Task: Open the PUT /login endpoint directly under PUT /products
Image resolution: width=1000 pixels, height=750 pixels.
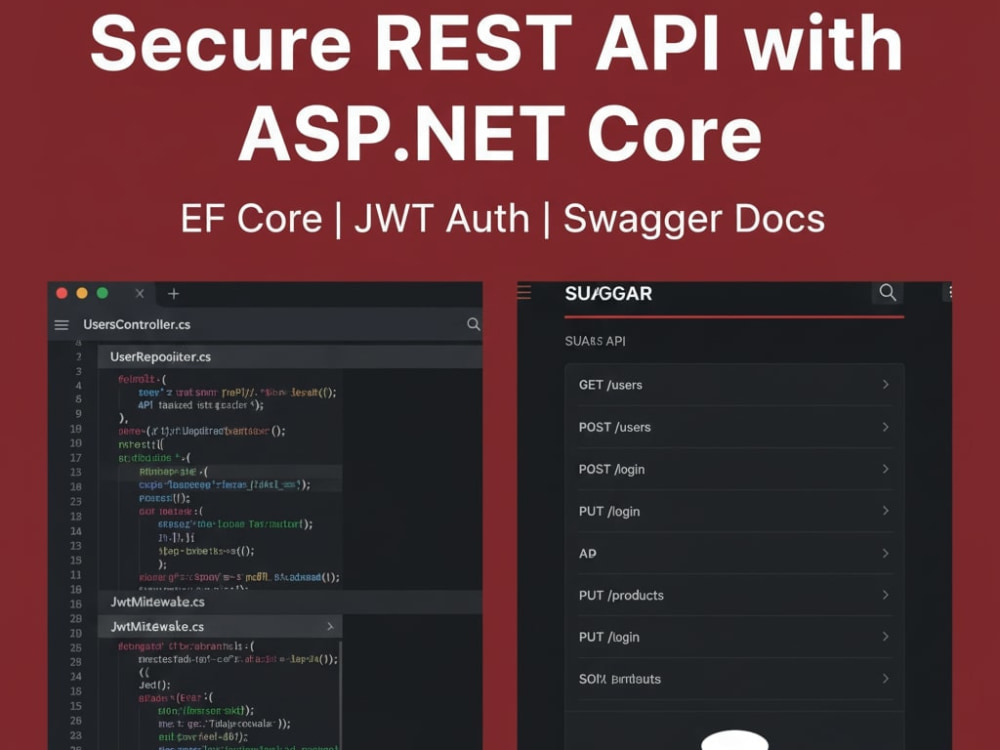Action: pyautogui.click(x=735, y=636)
